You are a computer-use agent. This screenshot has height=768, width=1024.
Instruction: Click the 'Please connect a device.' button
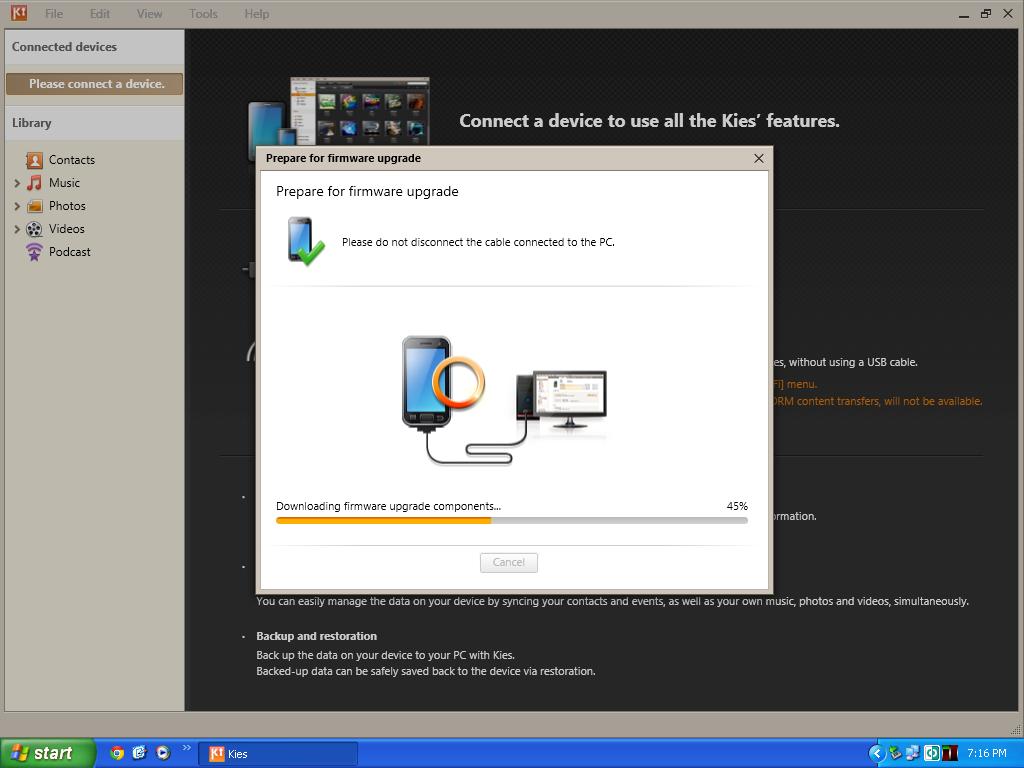(95, 84)
